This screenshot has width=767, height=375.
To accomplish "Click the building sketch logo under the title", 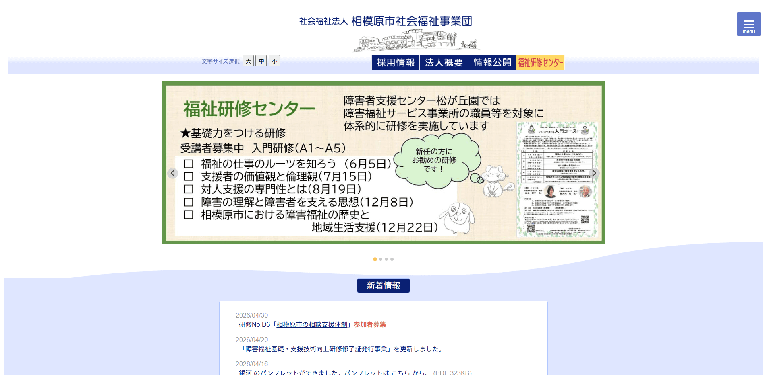I will coord(416,41).
